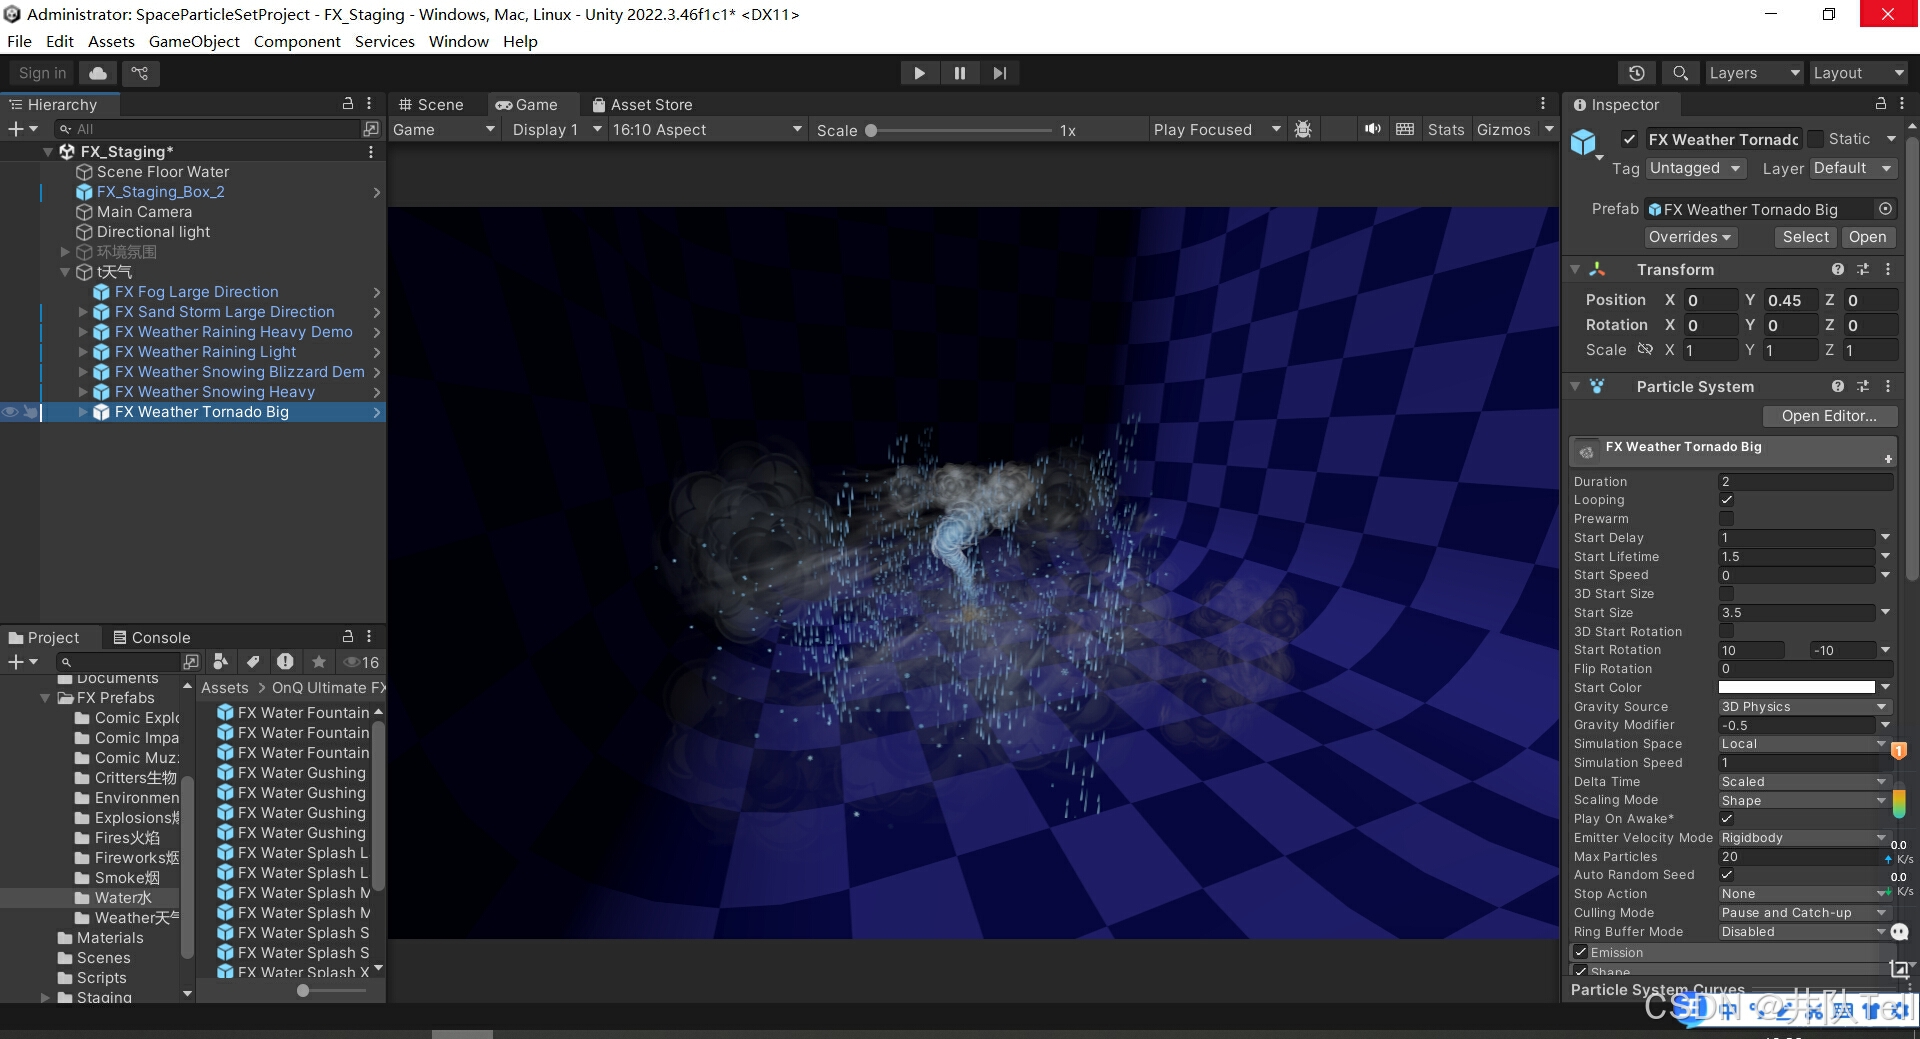Screen dimensions: 1920x1039
Task: Open Particle System component context menu
Action: click(x=1888, y=387)
